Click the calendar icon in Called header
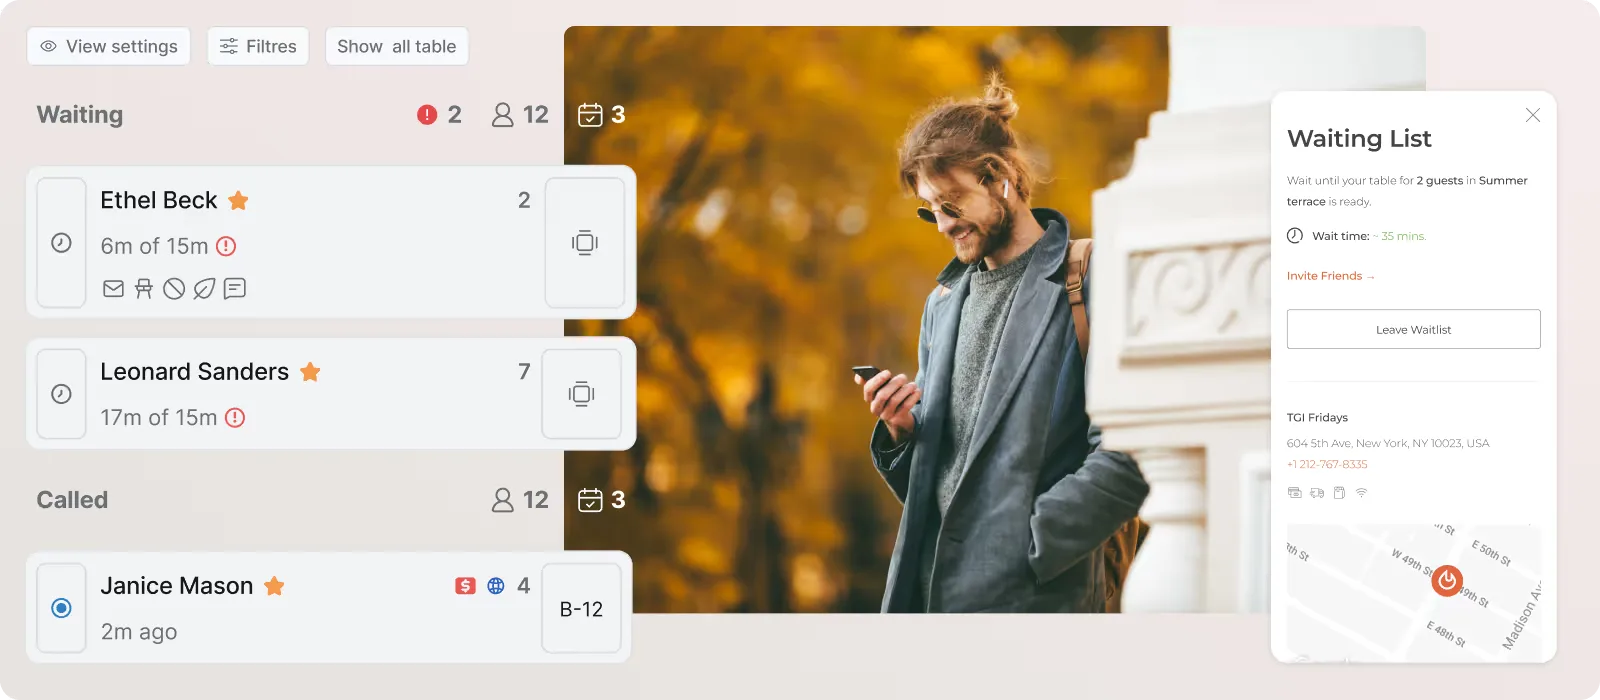The width and height of the screenshot is (1600, 700). (590, 500)
